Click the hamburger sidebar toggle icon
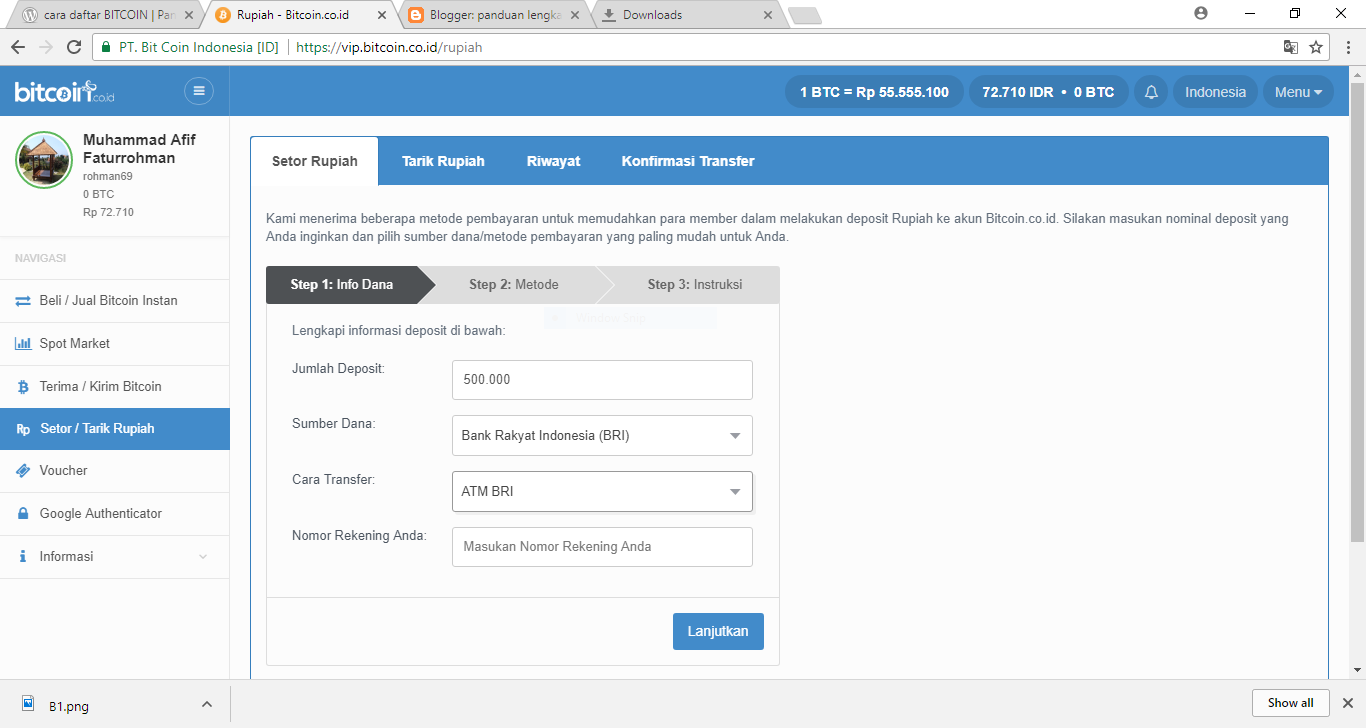1366x728 pixels. click(199, 91)
